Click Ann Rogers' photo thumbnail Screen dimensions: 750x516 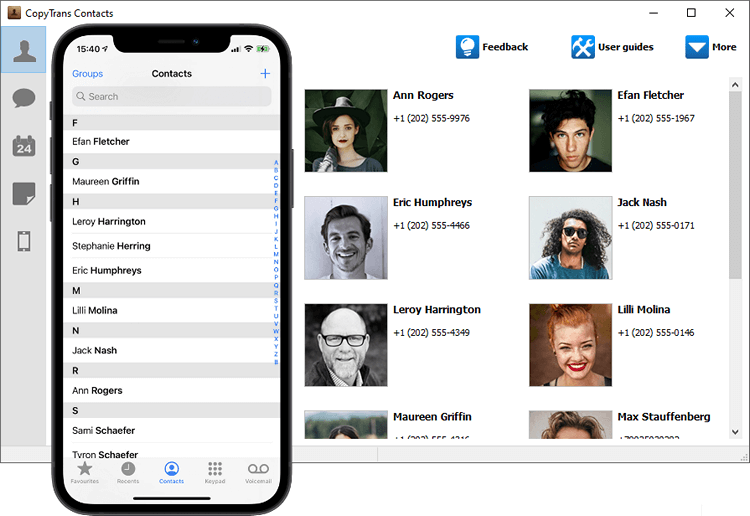pos(346,131)
